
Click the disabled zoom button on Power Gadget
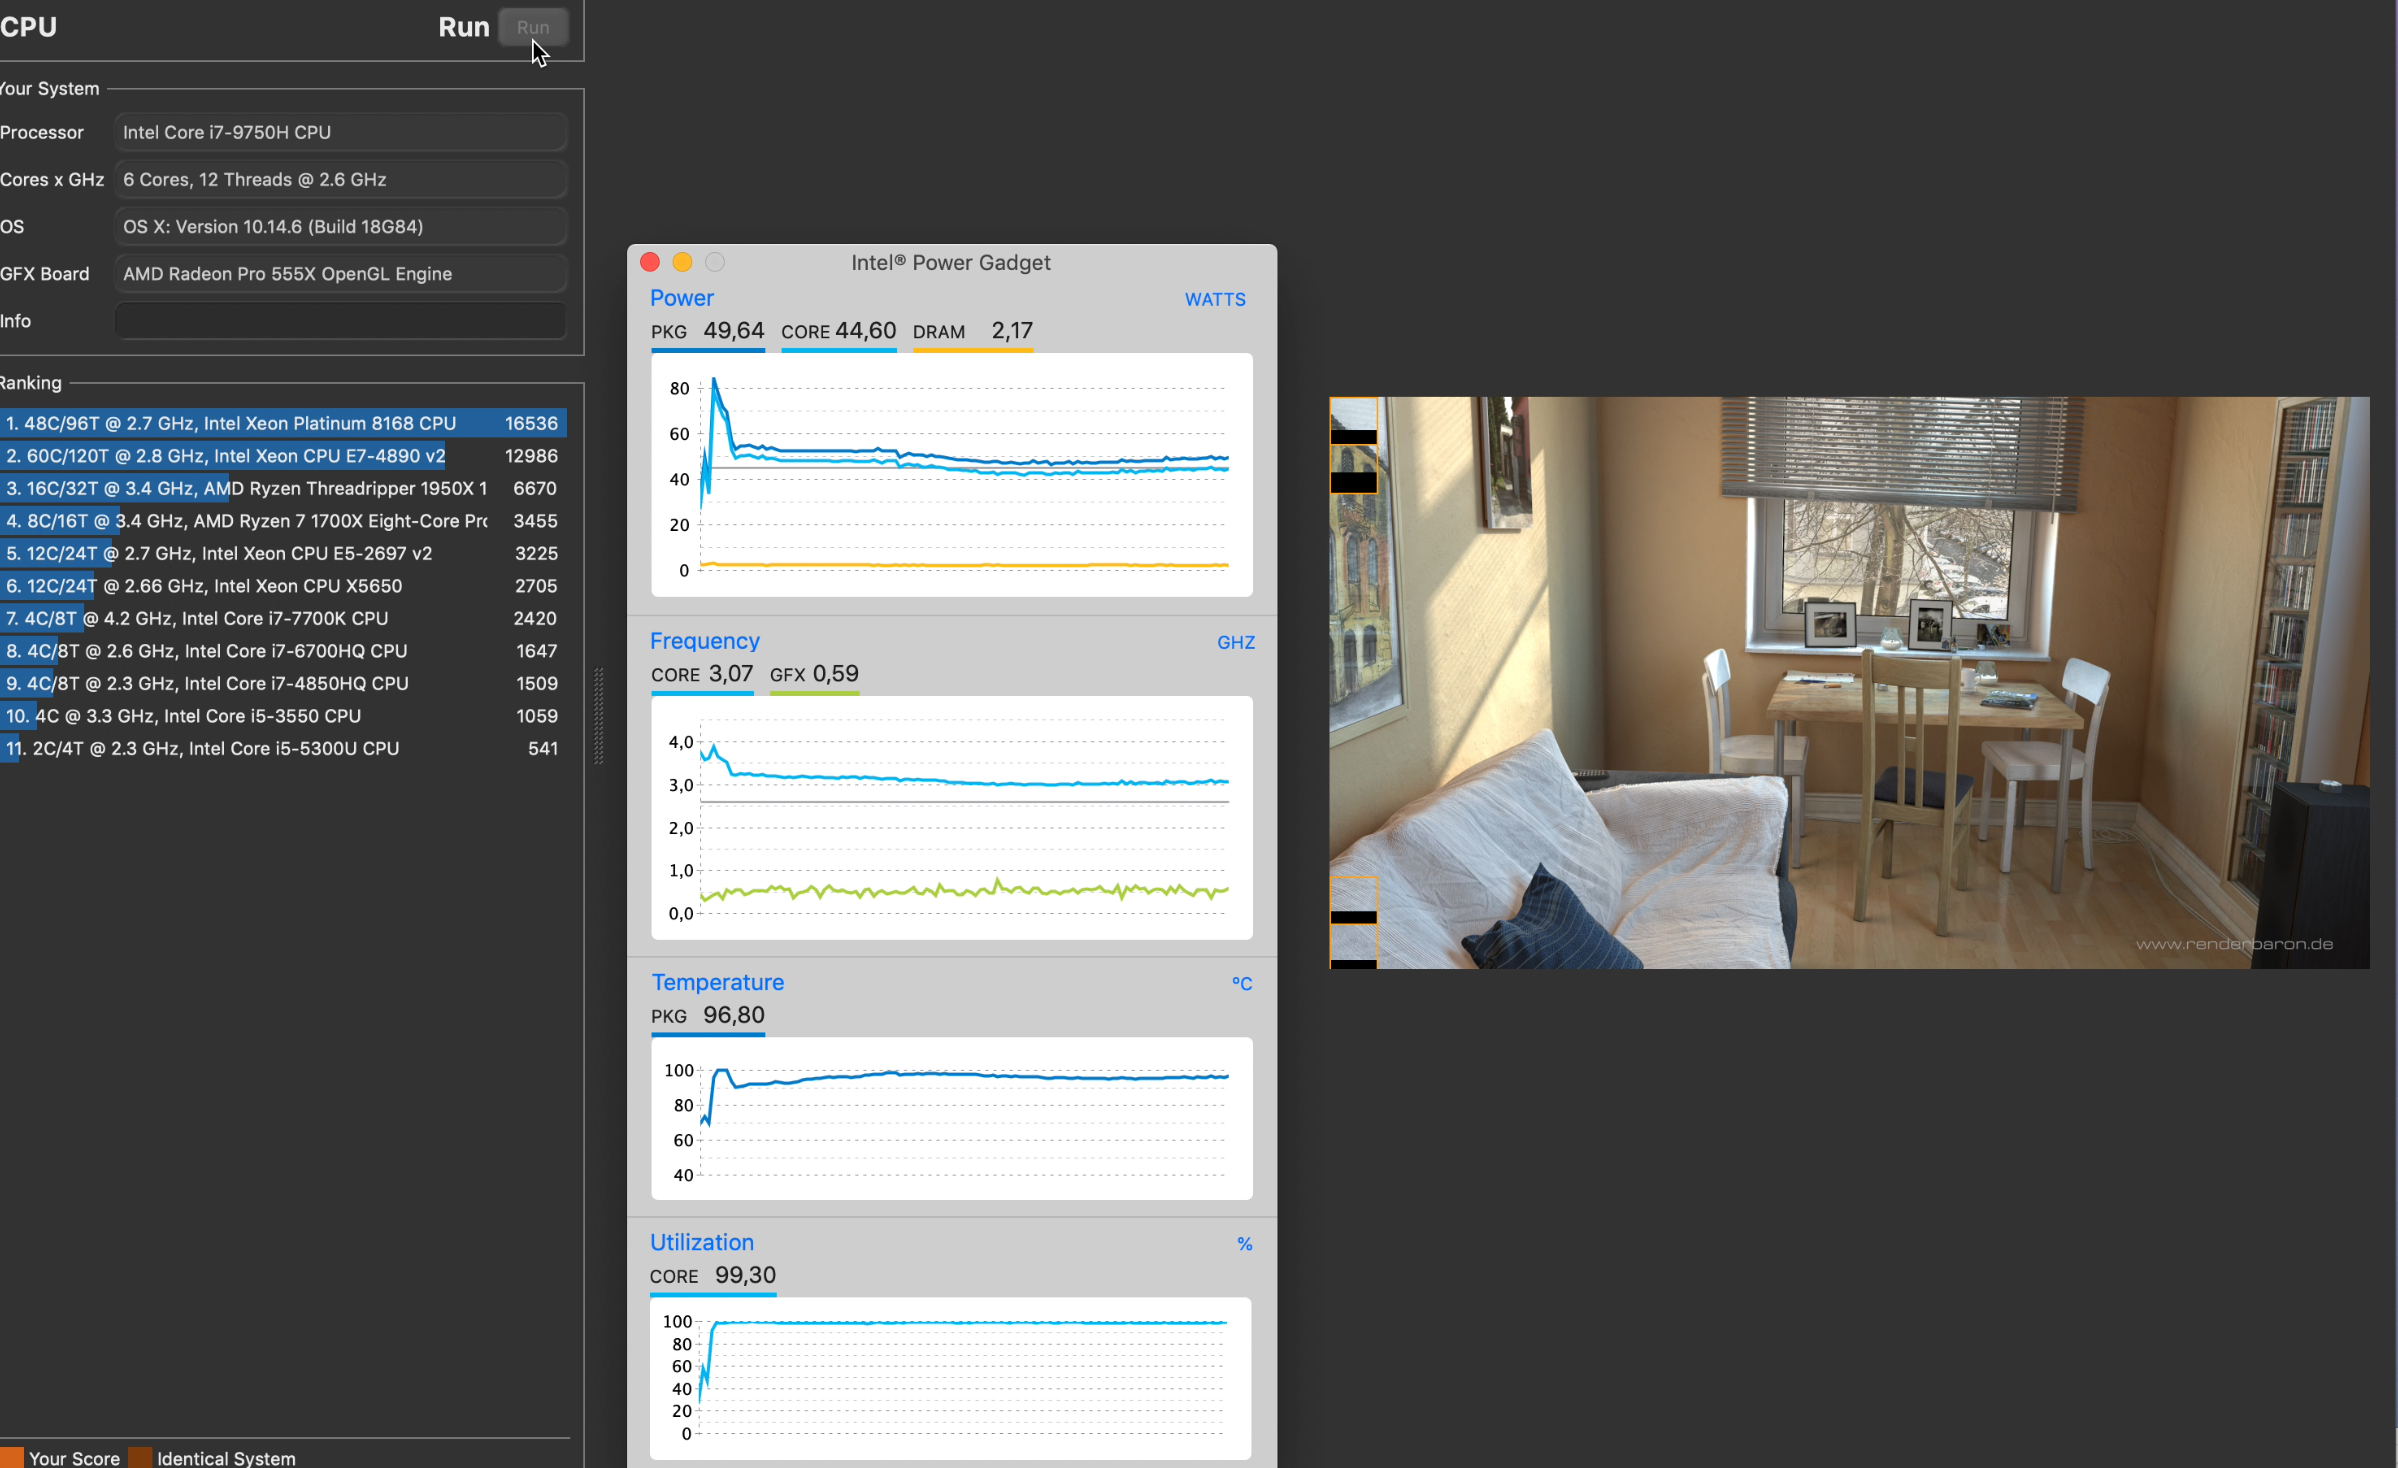715,262
